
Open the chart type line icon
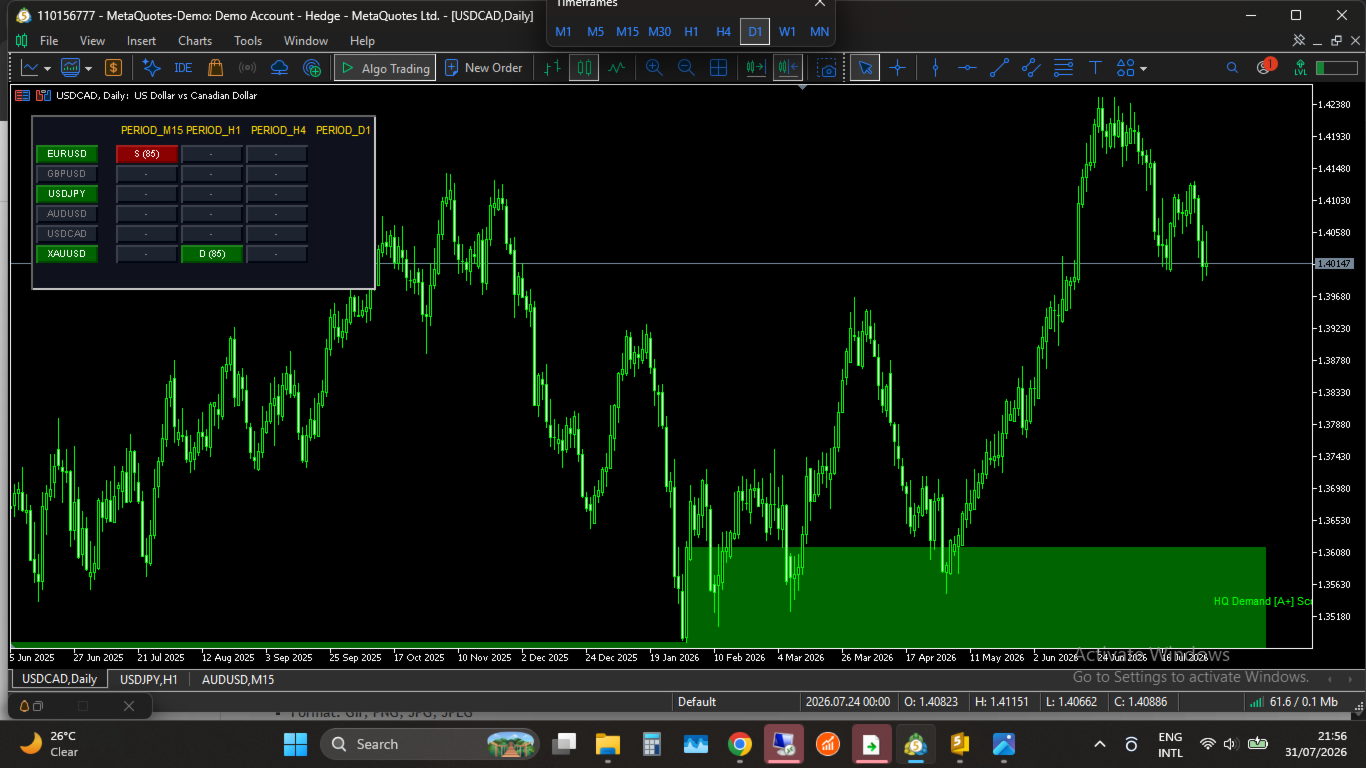click(x=30, y=68)
